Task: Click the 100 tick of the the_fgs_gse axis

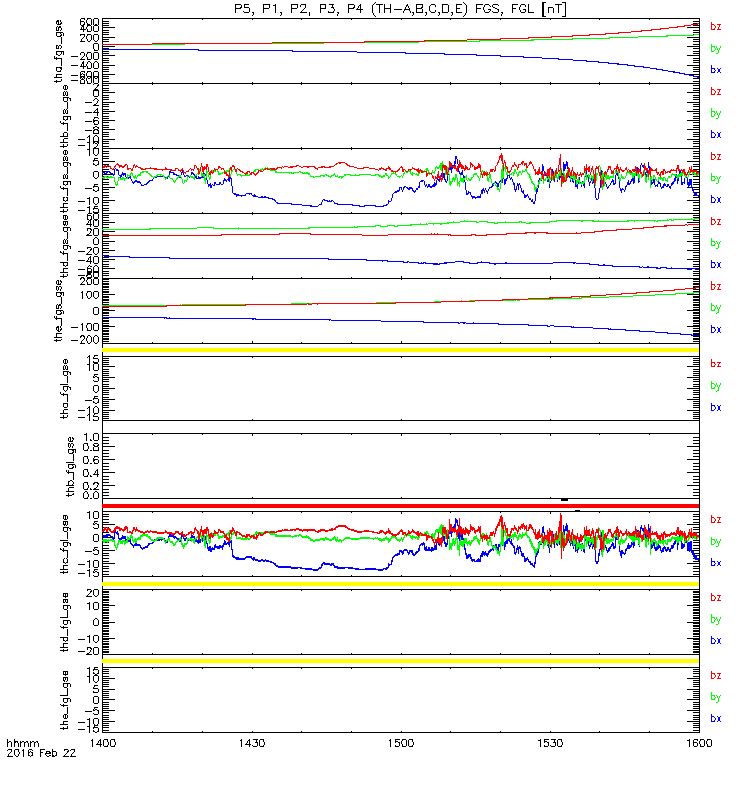Action: [x=90, y=295]
